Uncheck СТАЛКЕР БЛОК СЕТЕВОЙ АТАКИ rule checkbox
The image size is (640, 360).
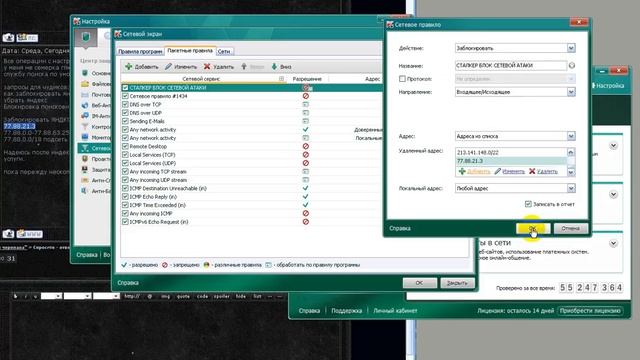coord(125,88)
